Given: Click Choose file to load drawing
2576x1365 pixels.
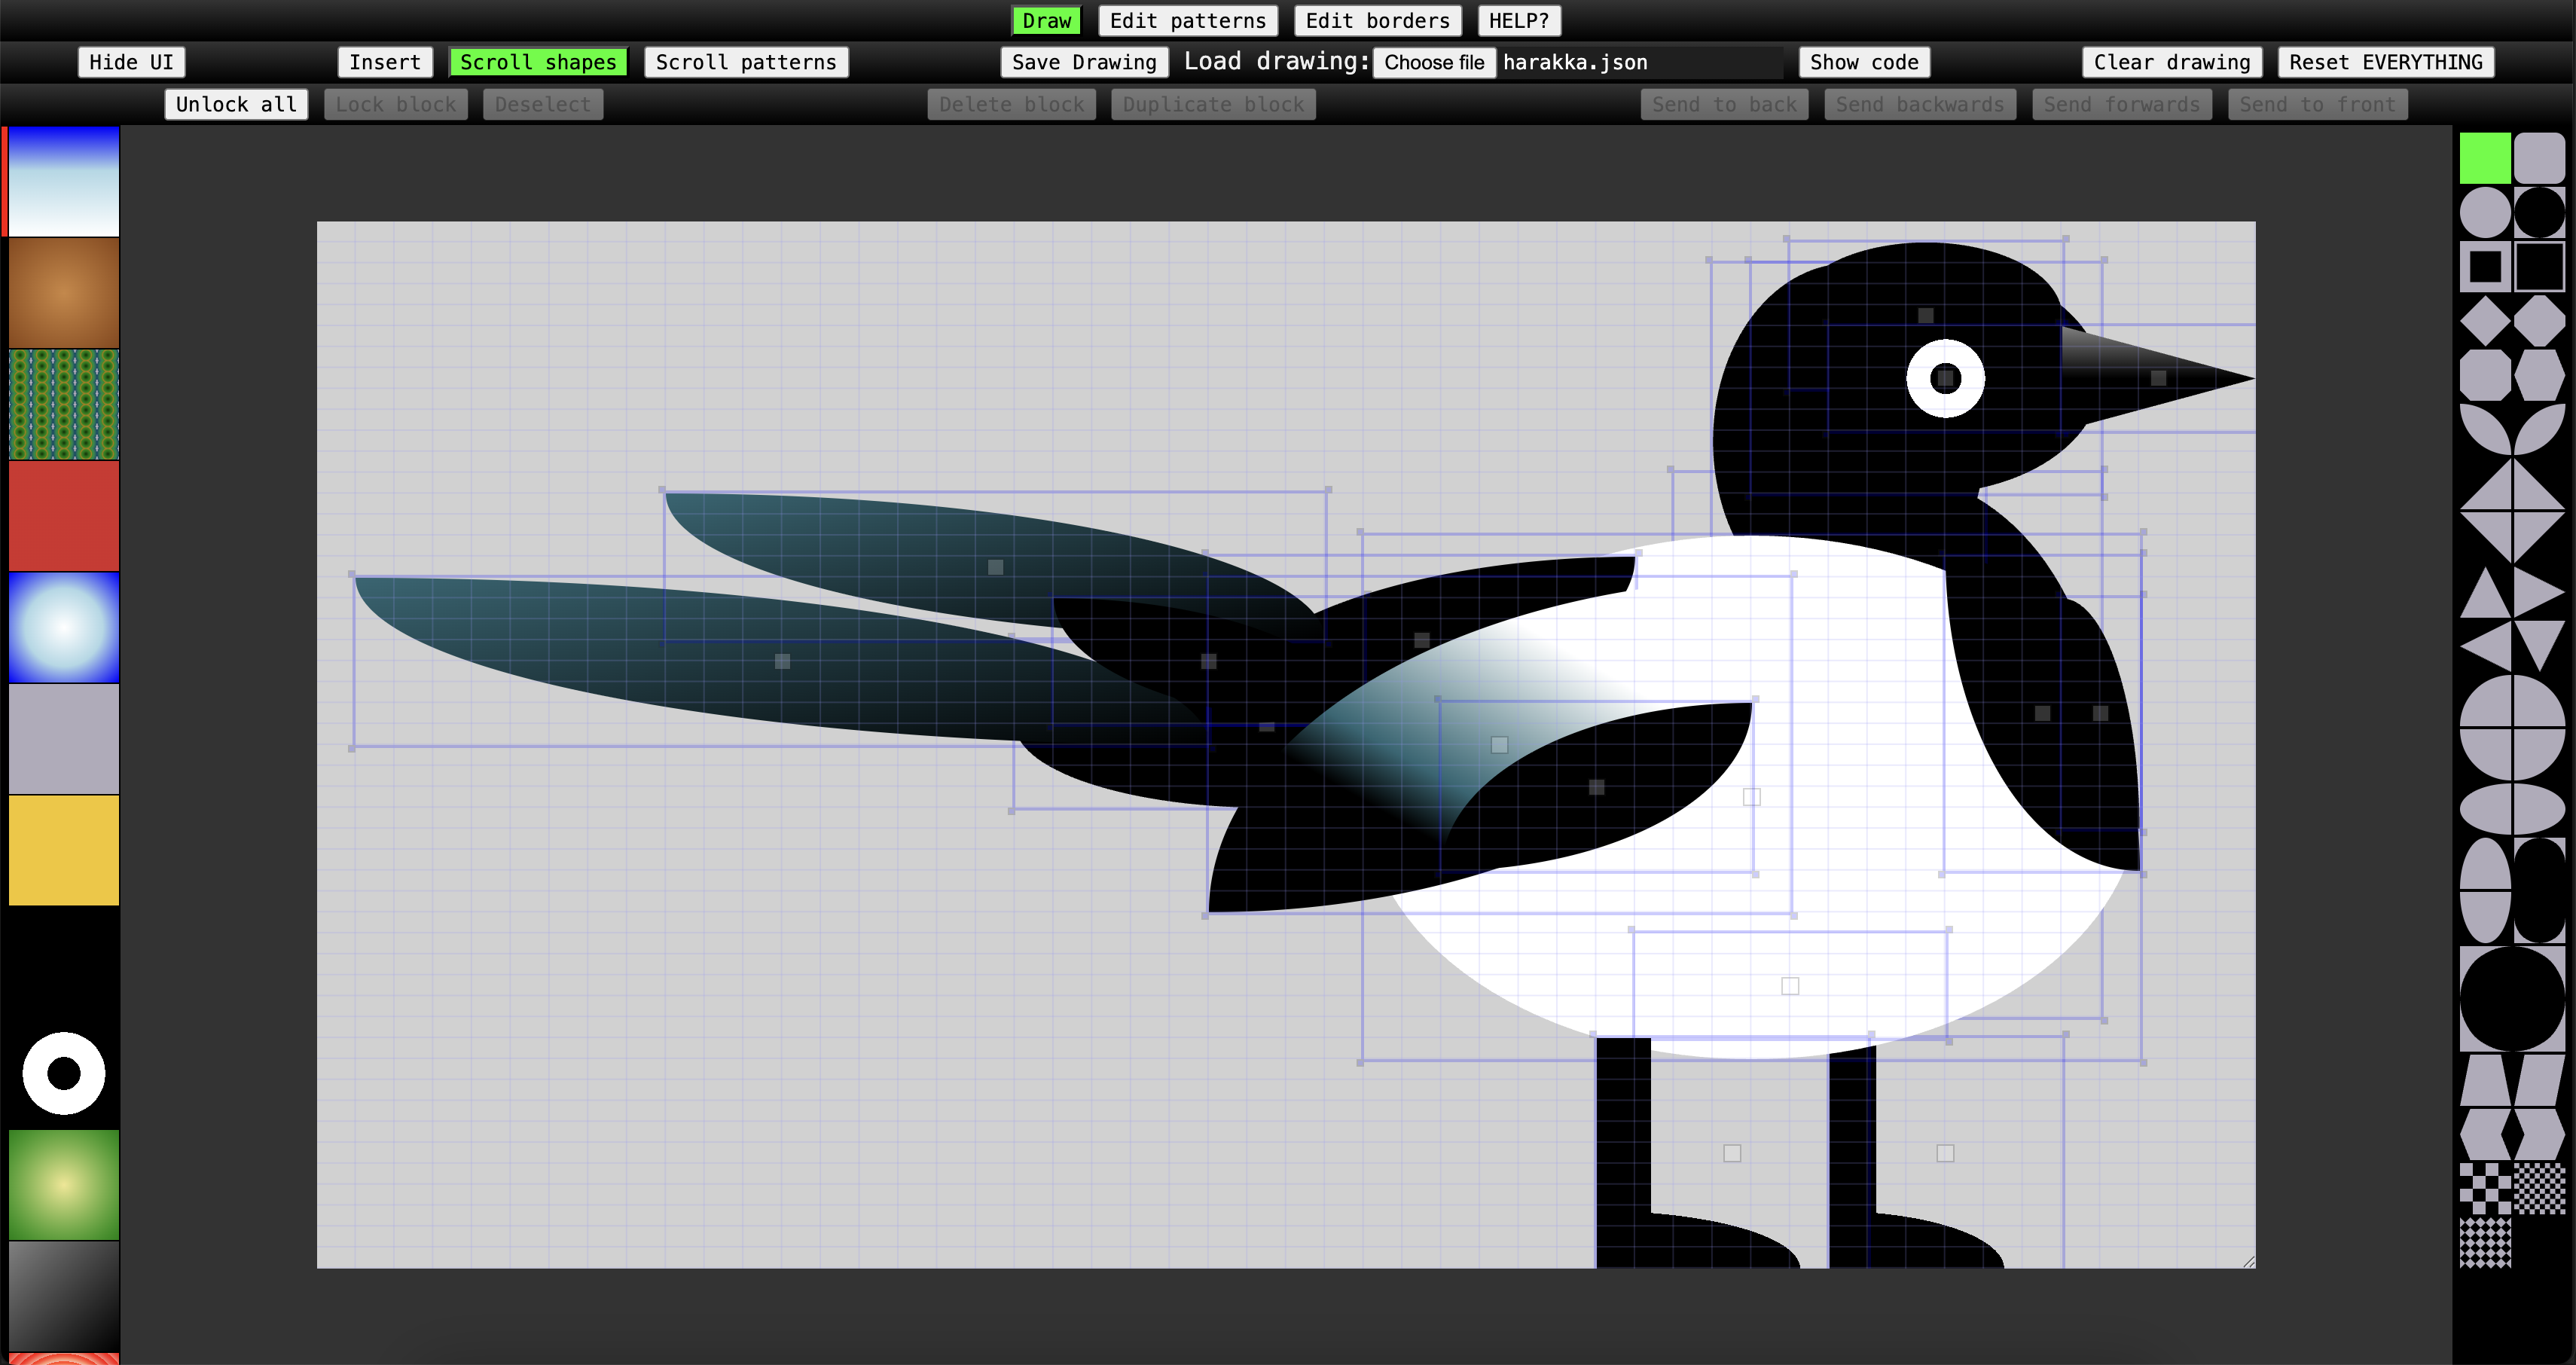Looking at the screenshot, I should pos(1433,62).
